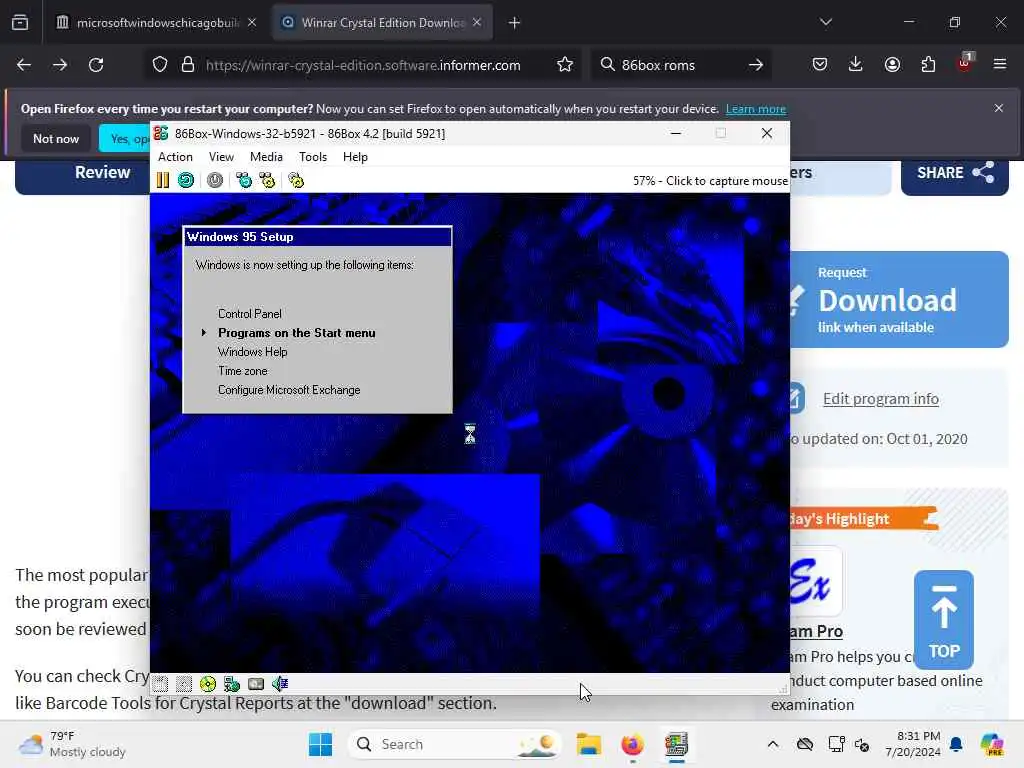Open 86Box Action menu
This screenshot has width=1024, height=768.
(175, 157)
